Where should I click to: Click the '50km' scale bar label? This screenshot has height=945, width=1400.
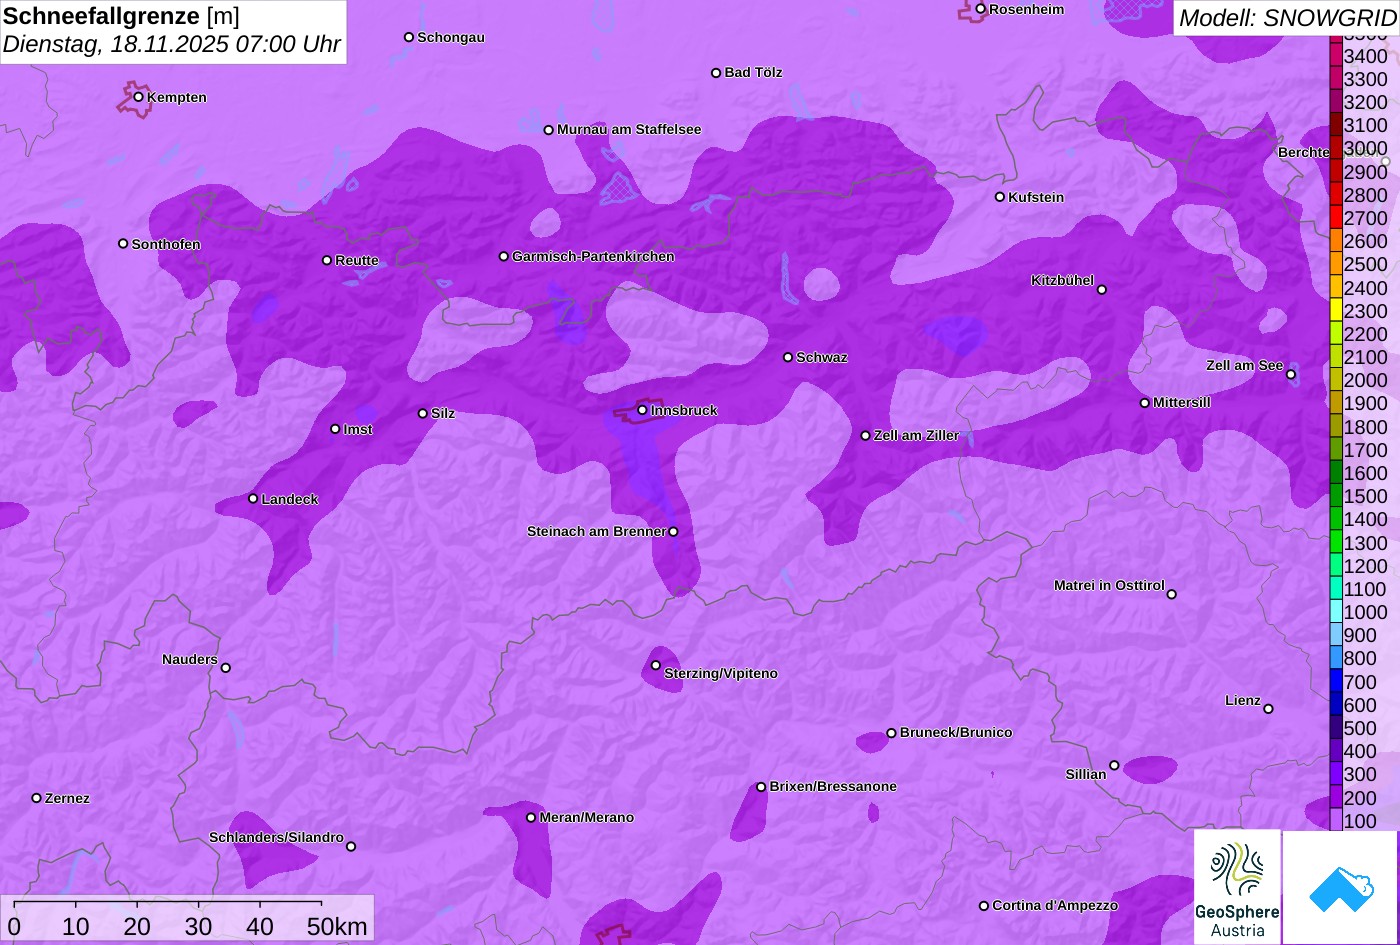[x=337, y=926]
